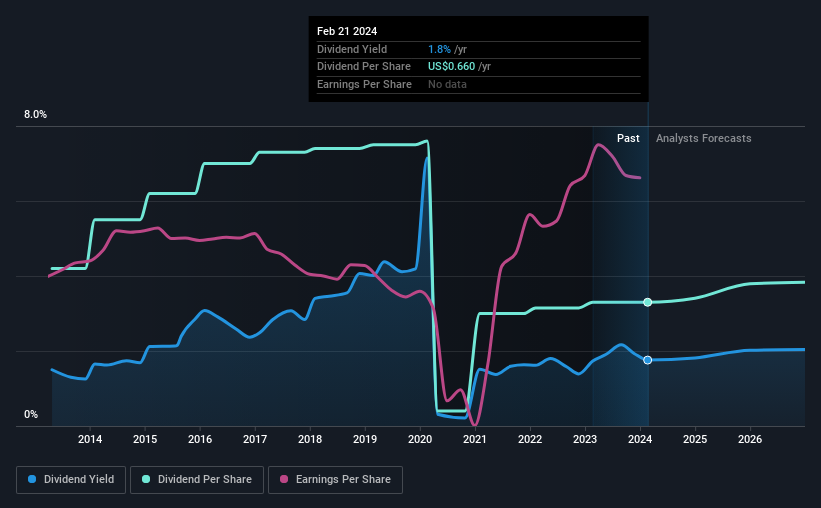821x508 pixels.
Task: Toggle the Dividend Per Share legend button
Action: (197, 479)
